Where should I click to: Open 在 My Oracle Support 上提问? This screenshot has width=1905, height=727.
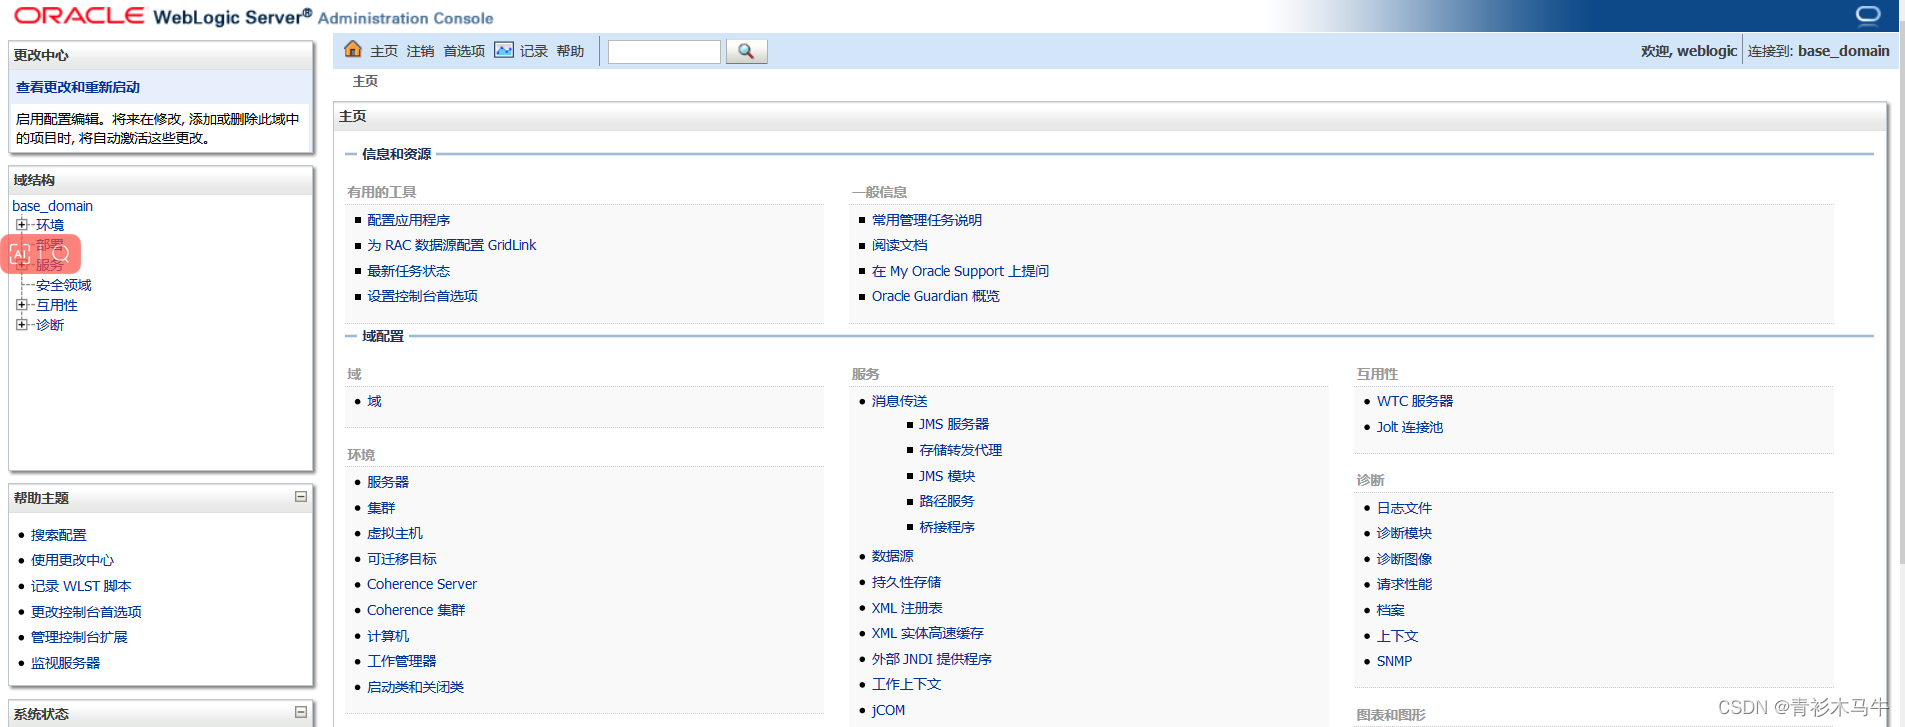tap(960, 271)
